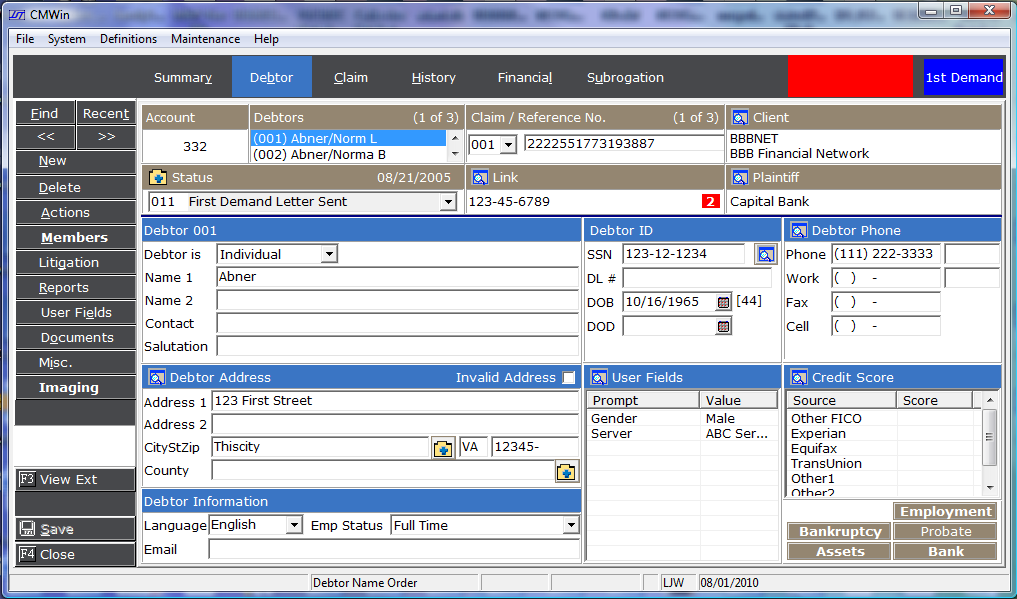Click the Address 1 input field
This screenshot has width=1017, height=599.
point(394,401)
